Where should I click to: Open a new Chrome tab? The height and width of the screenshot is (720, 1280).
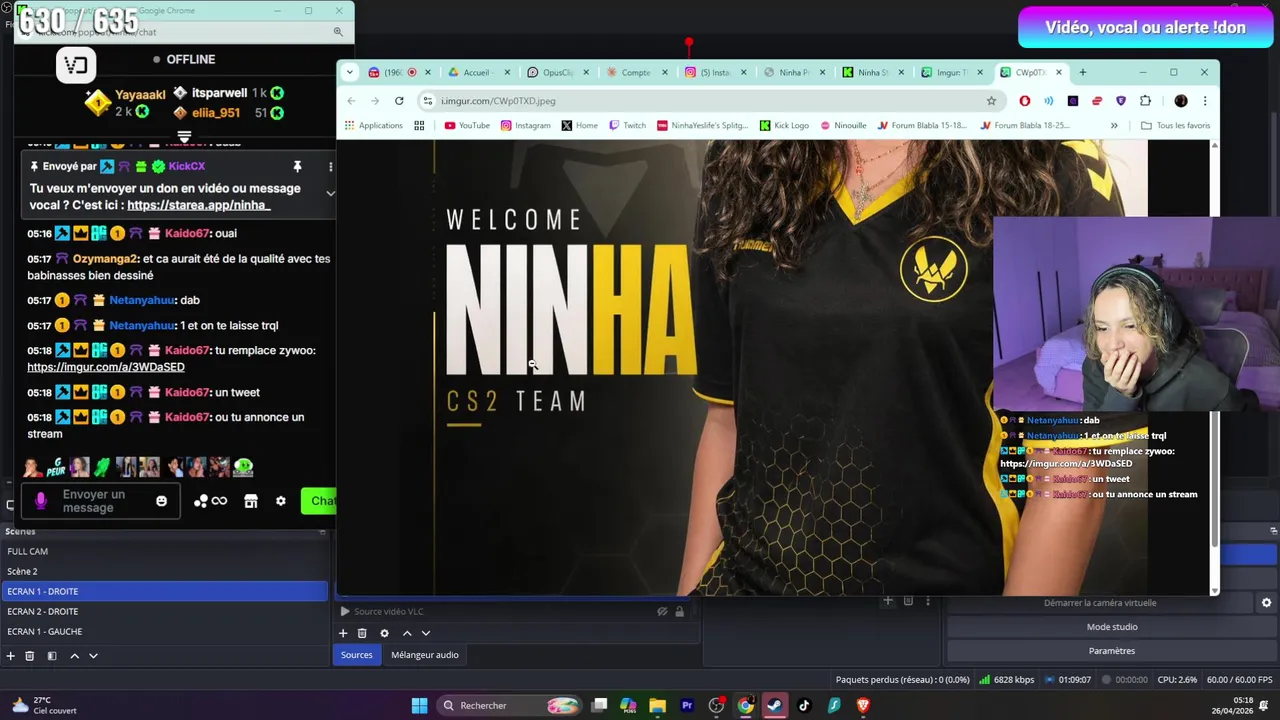[1083, 72]
